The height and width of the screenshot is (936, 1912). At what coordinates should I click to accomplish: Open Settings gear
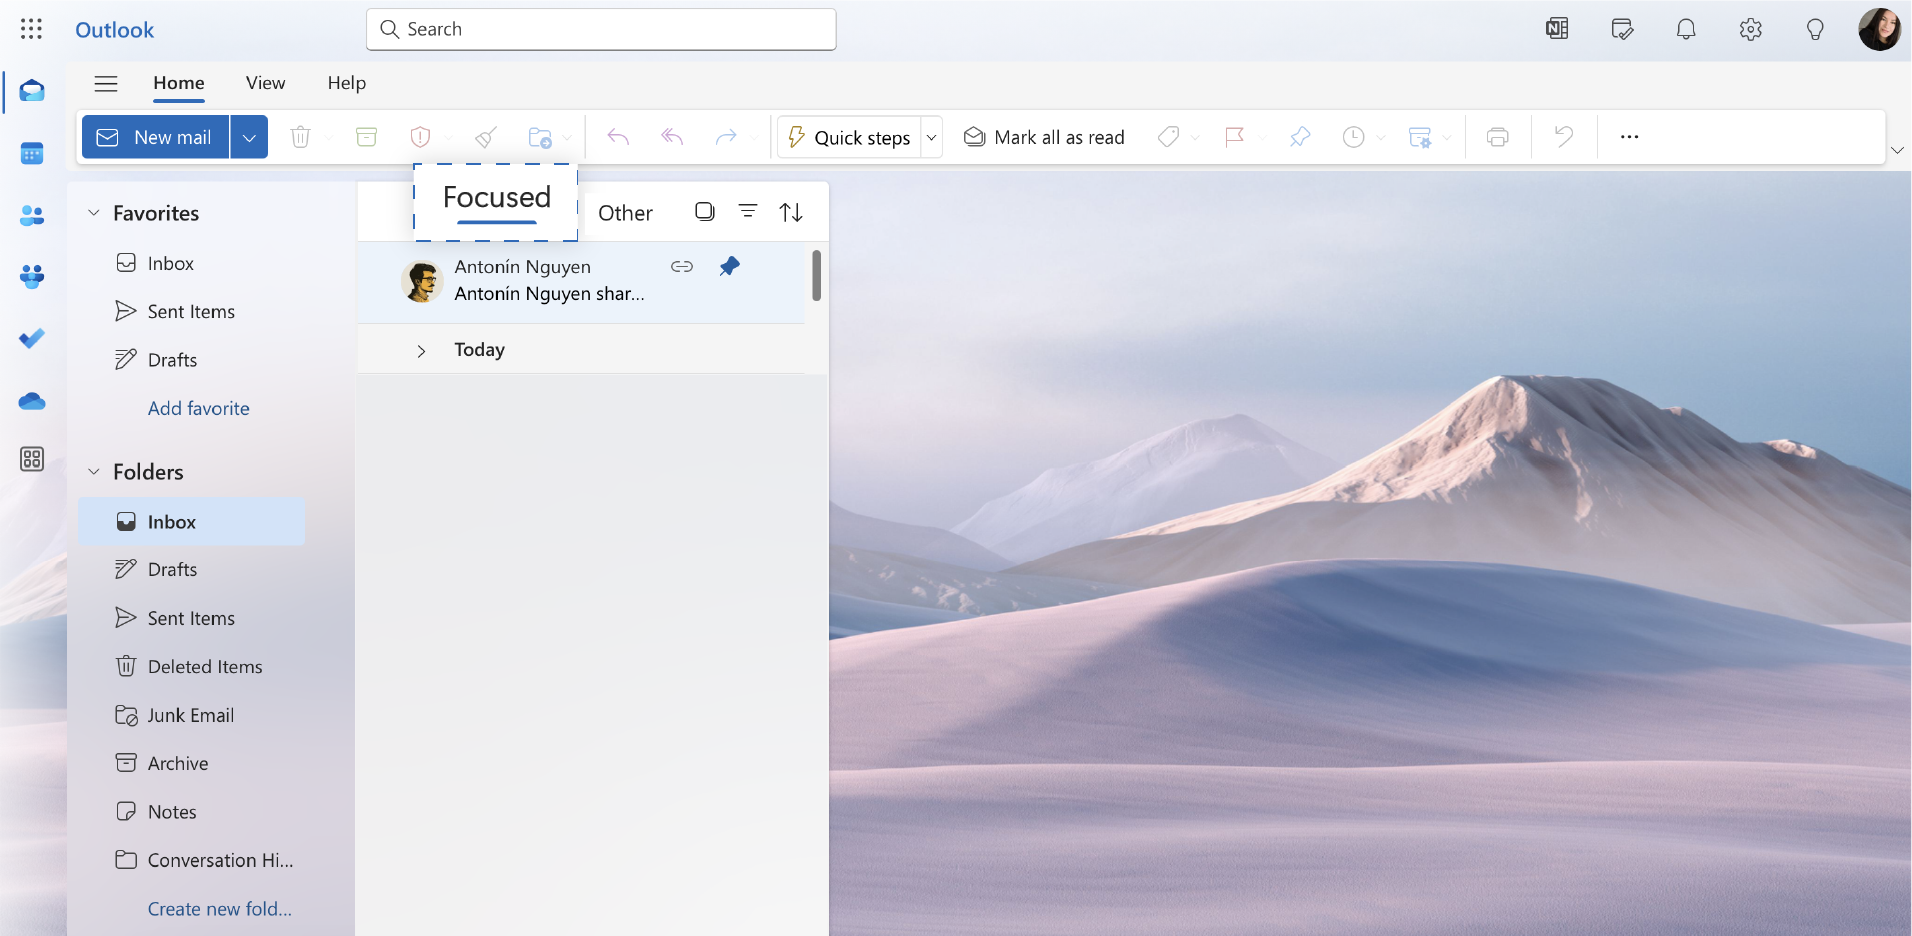(1750, 29)
